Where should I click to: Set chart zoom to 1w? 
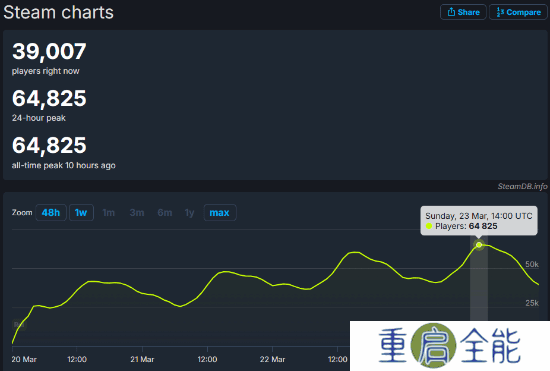click(x=81, y=213)
